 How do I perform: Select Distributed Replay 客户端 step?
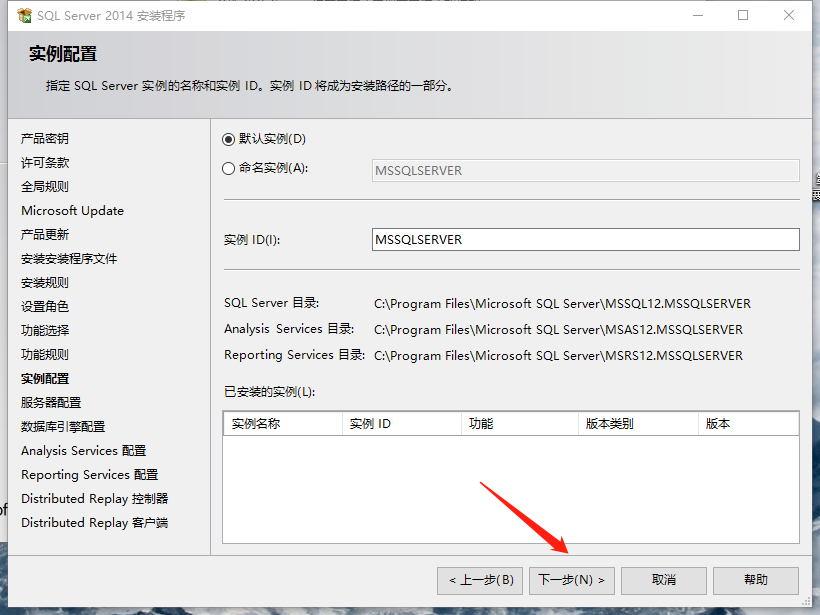click(95, 523)
